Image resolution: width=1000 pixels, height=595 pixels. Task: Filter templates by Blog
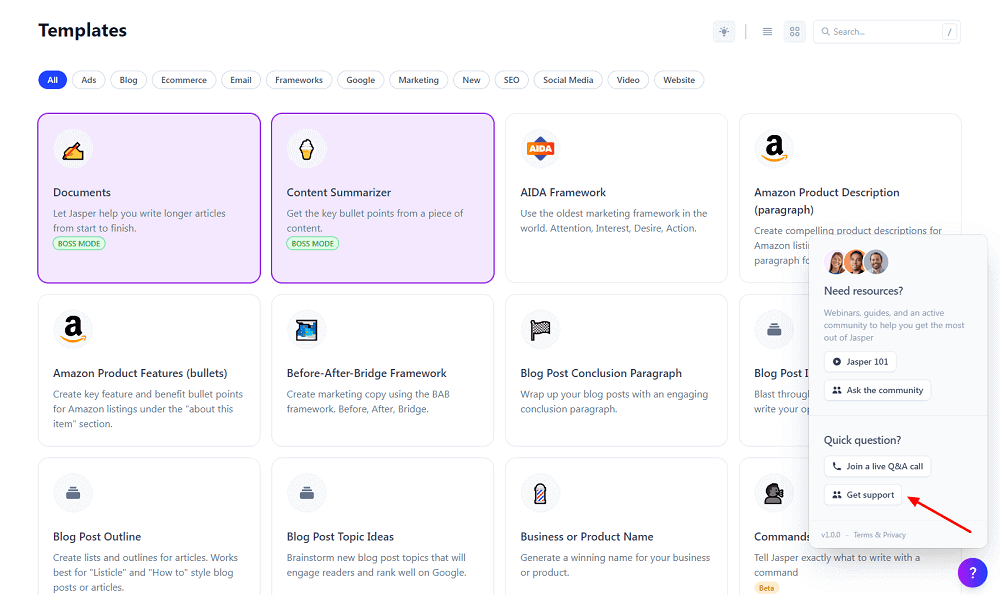(x=128, y=80)
